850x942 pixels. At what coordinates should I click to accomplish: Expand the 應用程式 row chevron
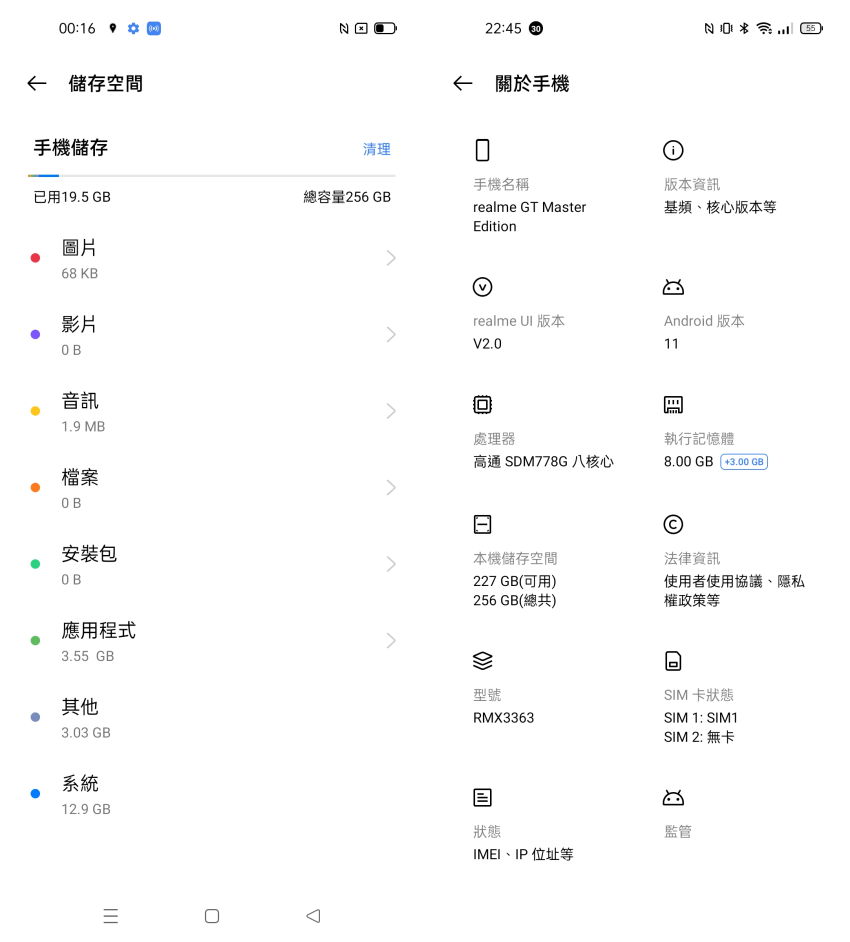pyautogui.click(x=391, y=640)
